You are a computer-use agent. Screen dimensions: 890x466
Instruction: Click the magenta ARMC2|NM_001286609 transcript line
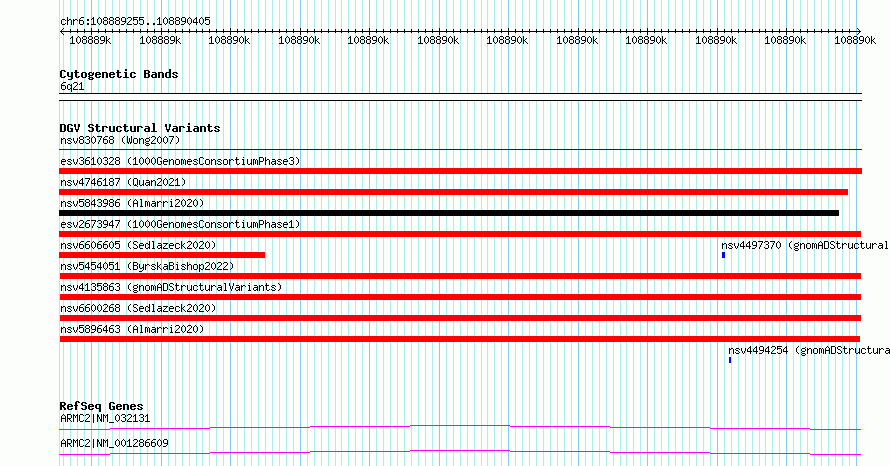[460, 452]
